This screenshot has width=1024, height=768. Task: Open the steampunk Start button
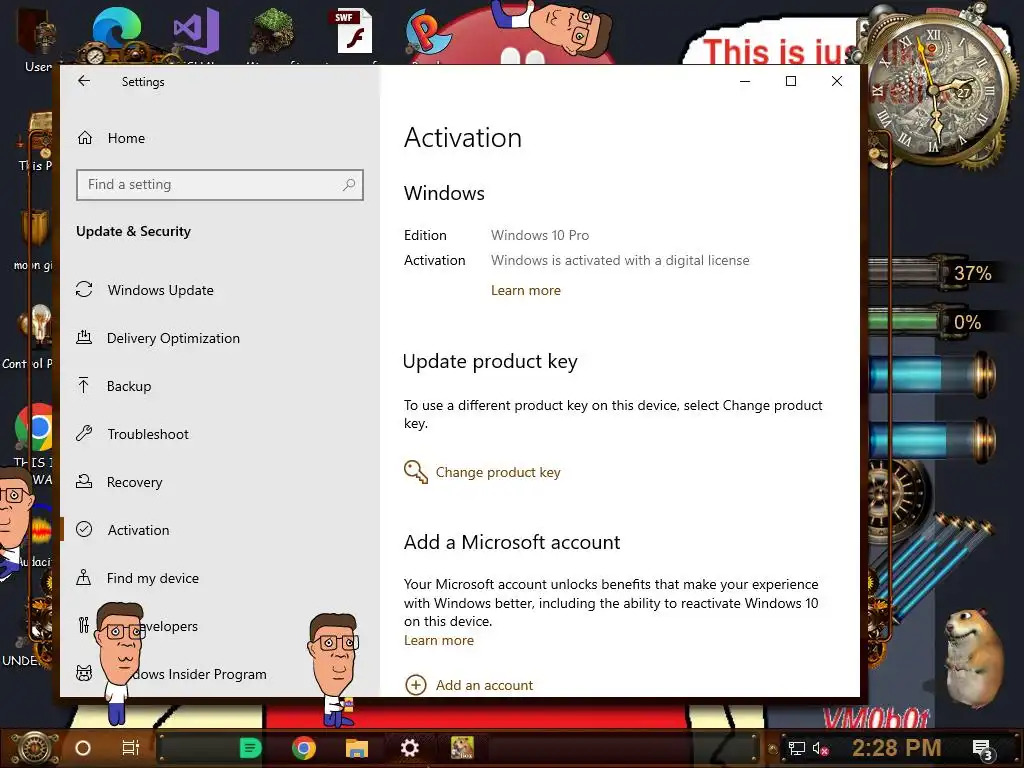point(34,748)
